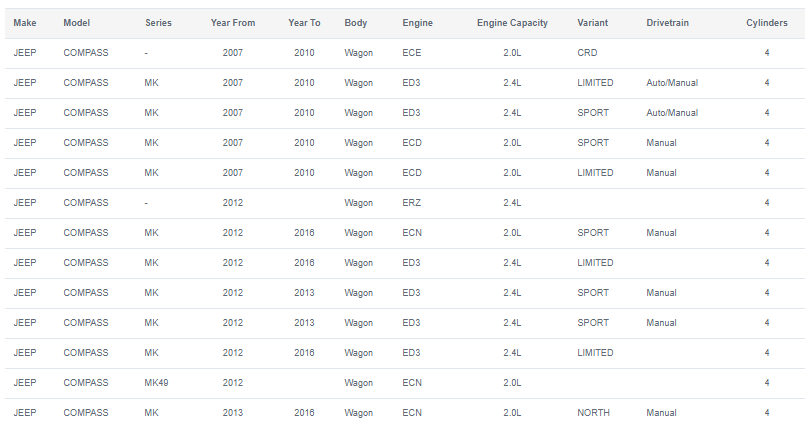The image size is (810, 443).
Task: Click the ERZ engine cell
Action: [412, 203]
